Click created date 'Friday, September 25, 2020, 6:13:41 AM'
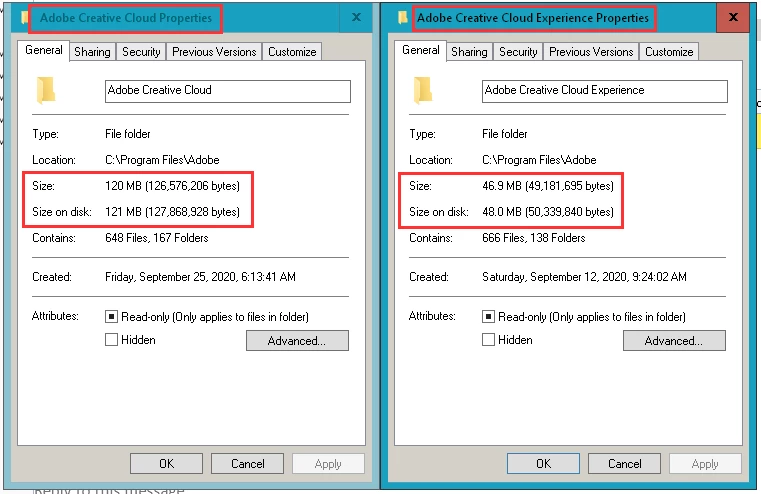The height and width of the screenshot is (494, 761). [x=200, y=277]
